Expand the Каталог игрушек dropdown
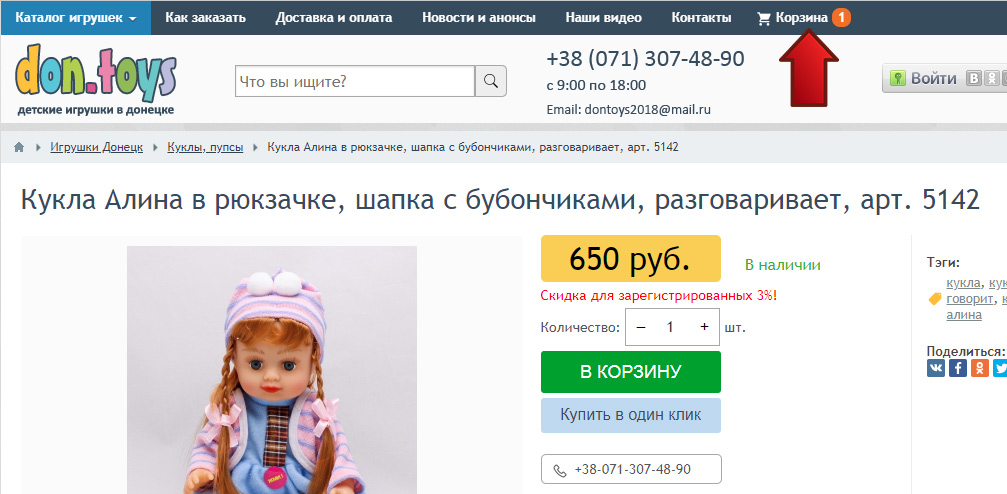The height and width of the screenshot is (494, 1007). tap(76, 17)
